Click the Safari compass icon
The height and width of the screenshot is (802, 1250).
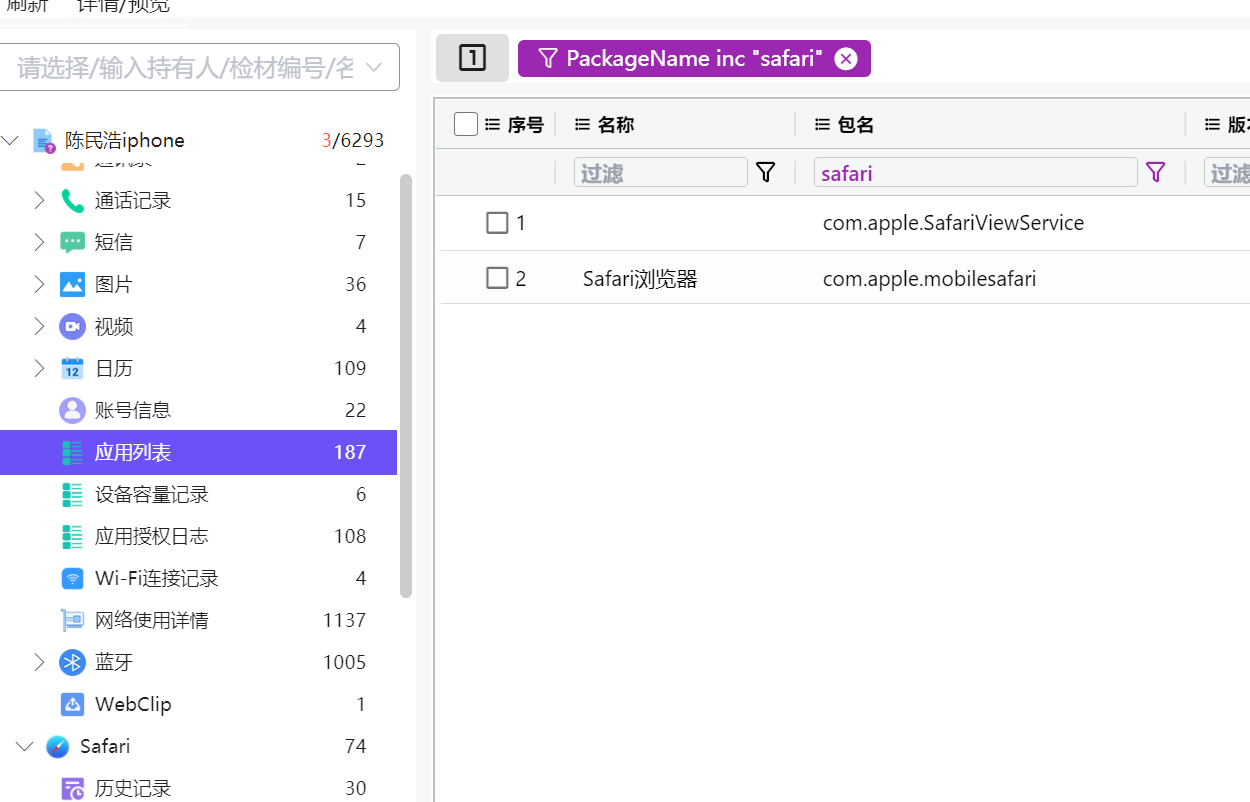coord(58,746)
